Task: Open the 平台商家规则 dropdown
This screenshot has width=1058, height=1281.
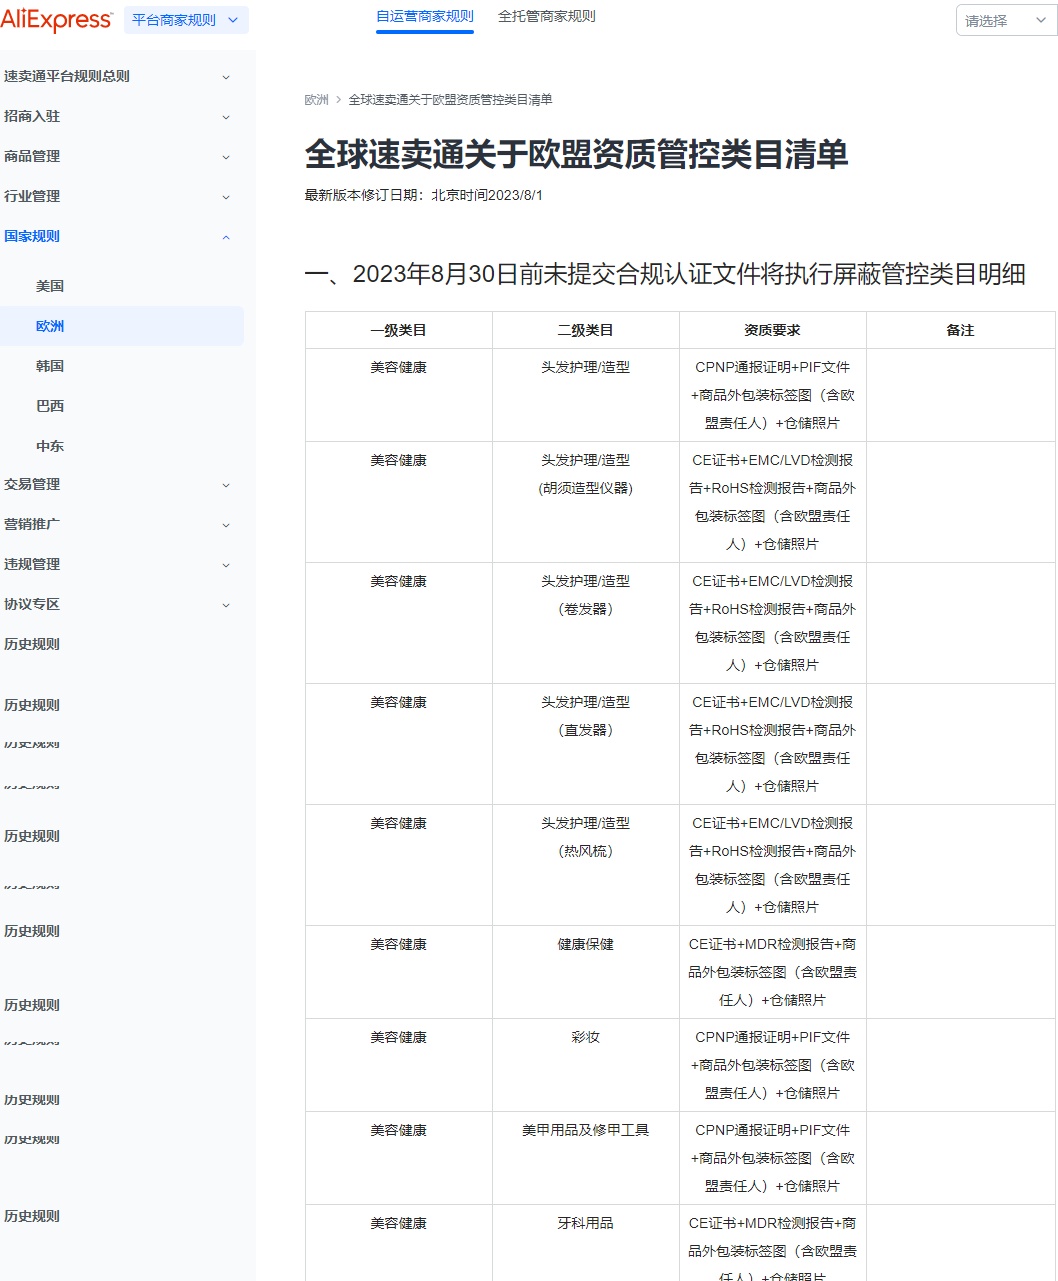Action: point(186,20)
